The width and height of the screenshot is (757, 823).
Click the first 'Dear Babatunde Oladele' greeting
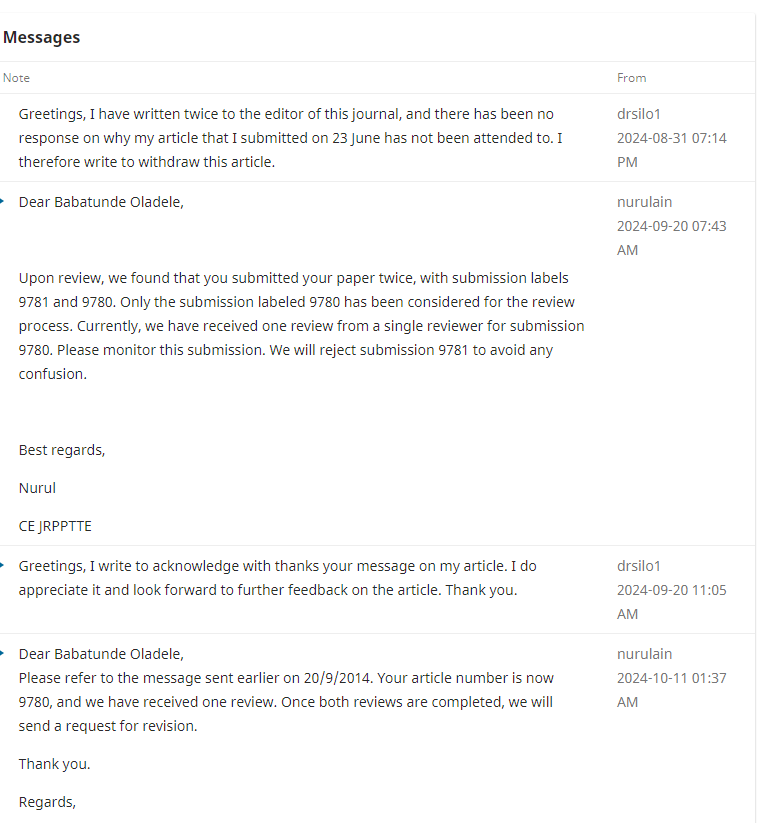click(x=101, y=202)
